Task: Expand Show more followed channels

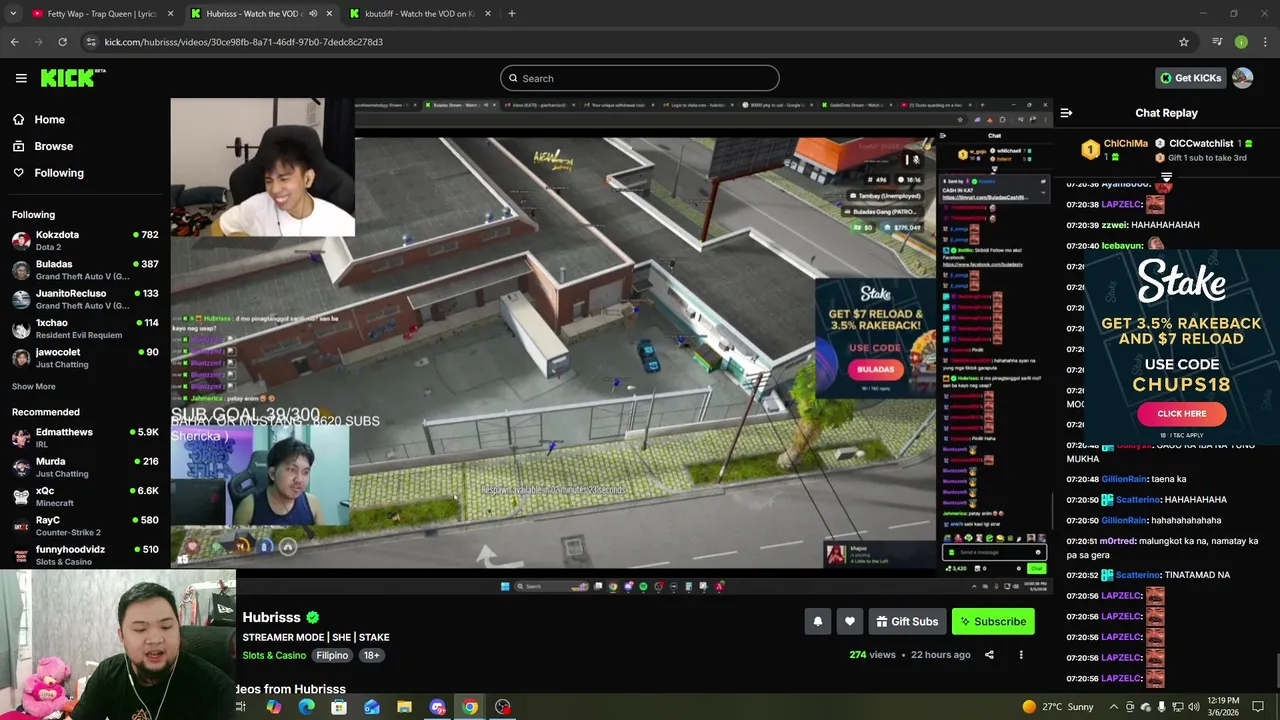Action: point(34,386)
